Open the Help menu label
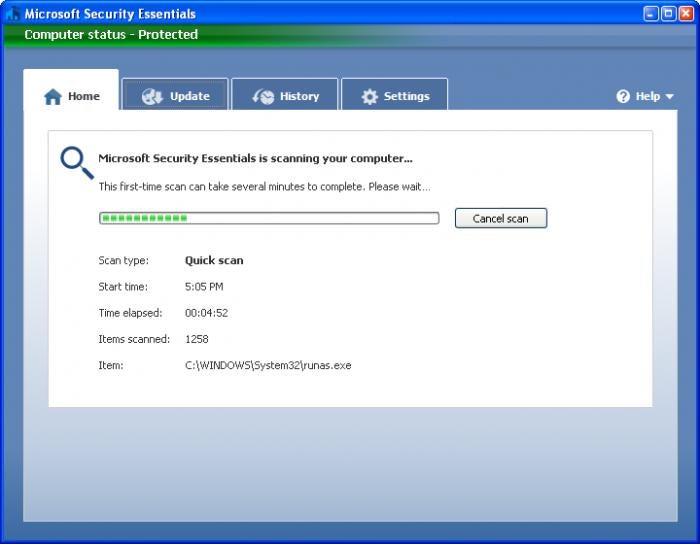Viewport: 700px width, 544px height. [647, 96]
